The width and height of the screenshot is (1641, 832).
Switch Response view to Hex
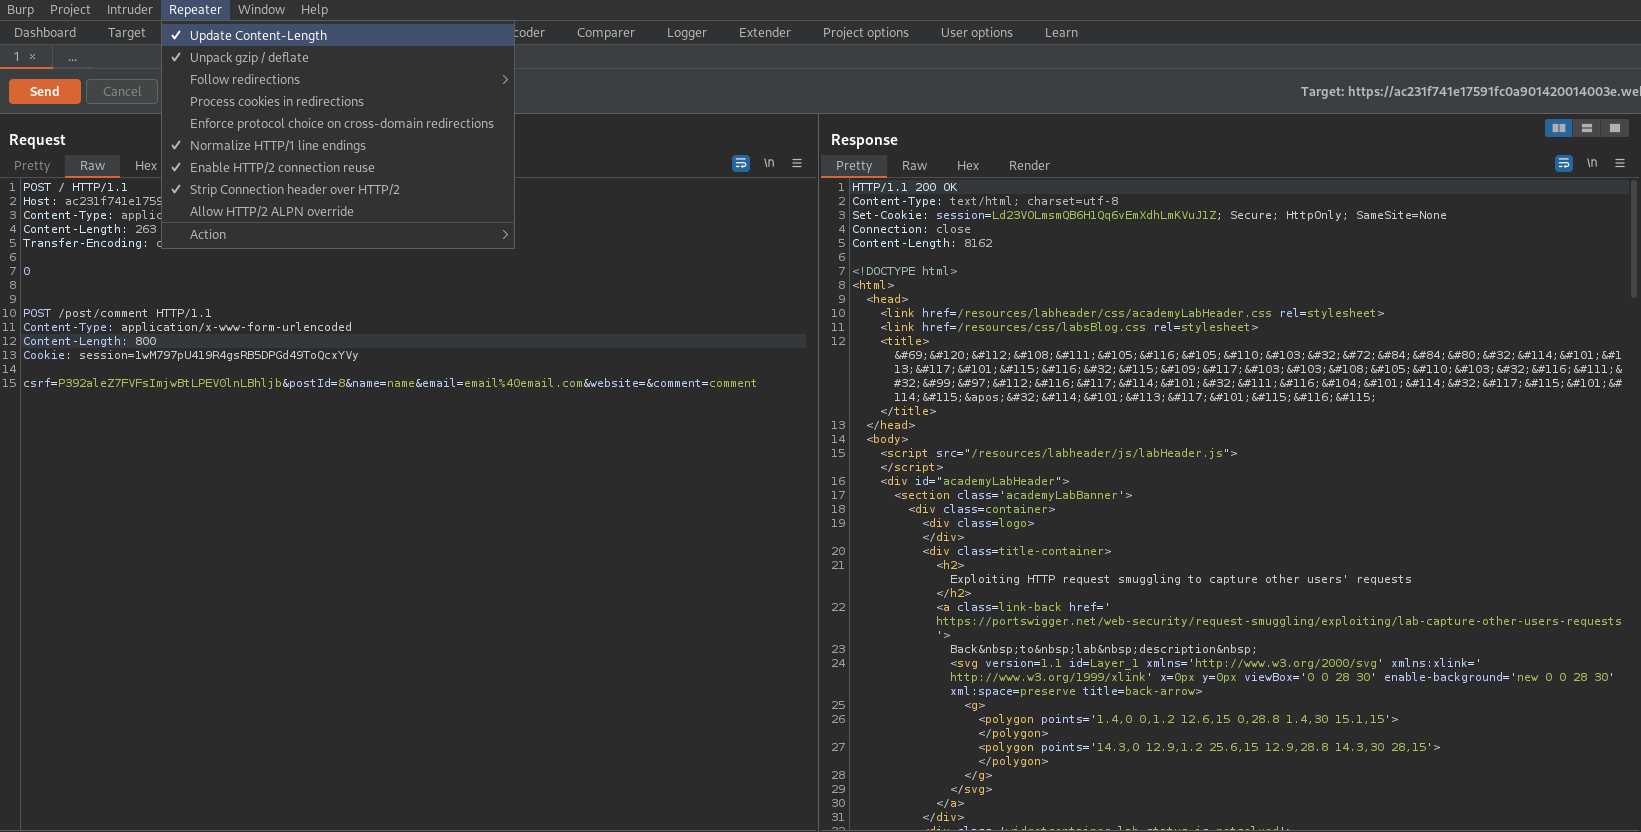(968, 166)
